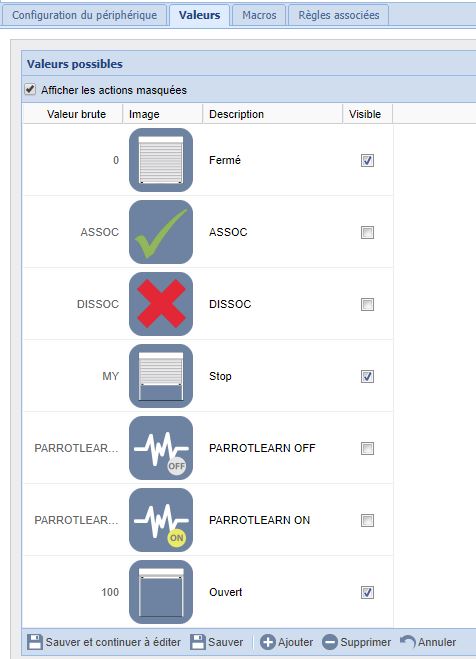Click the red cross DISSOC image
Viewport: 476px width, 659px height.
(x=161, y=304)
